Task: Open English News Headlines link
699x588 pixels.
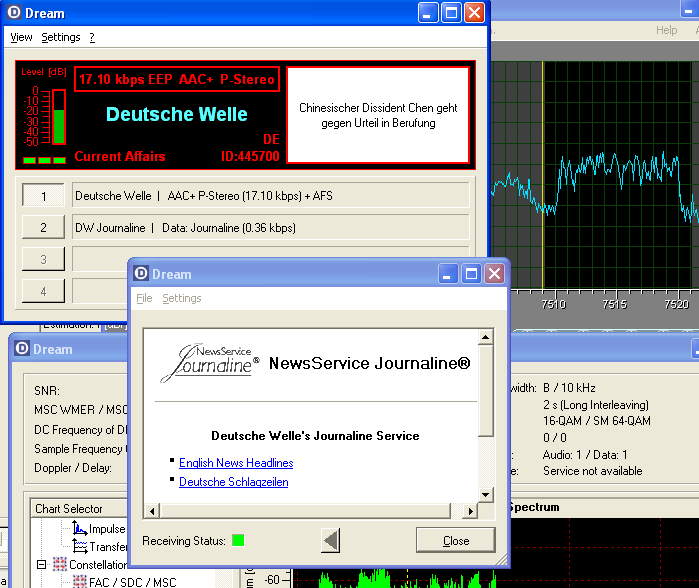Action: tap(236, 463)
